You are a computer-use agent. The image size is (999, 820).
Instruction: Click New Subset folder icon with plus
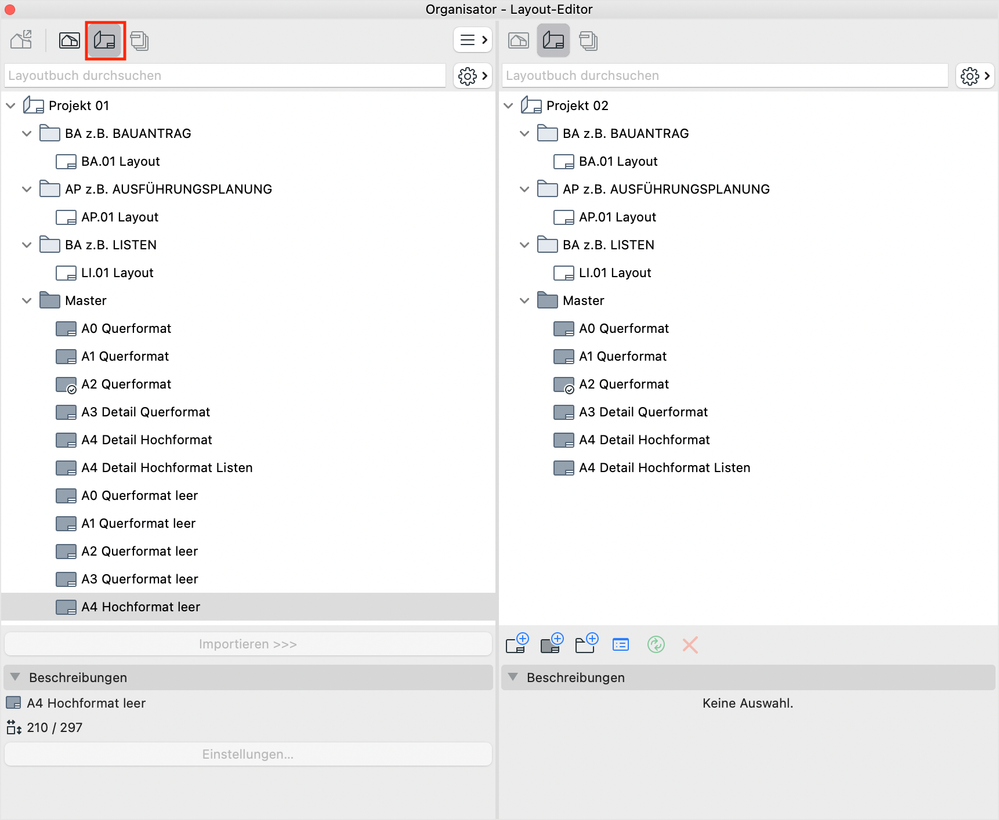[586, 644]
